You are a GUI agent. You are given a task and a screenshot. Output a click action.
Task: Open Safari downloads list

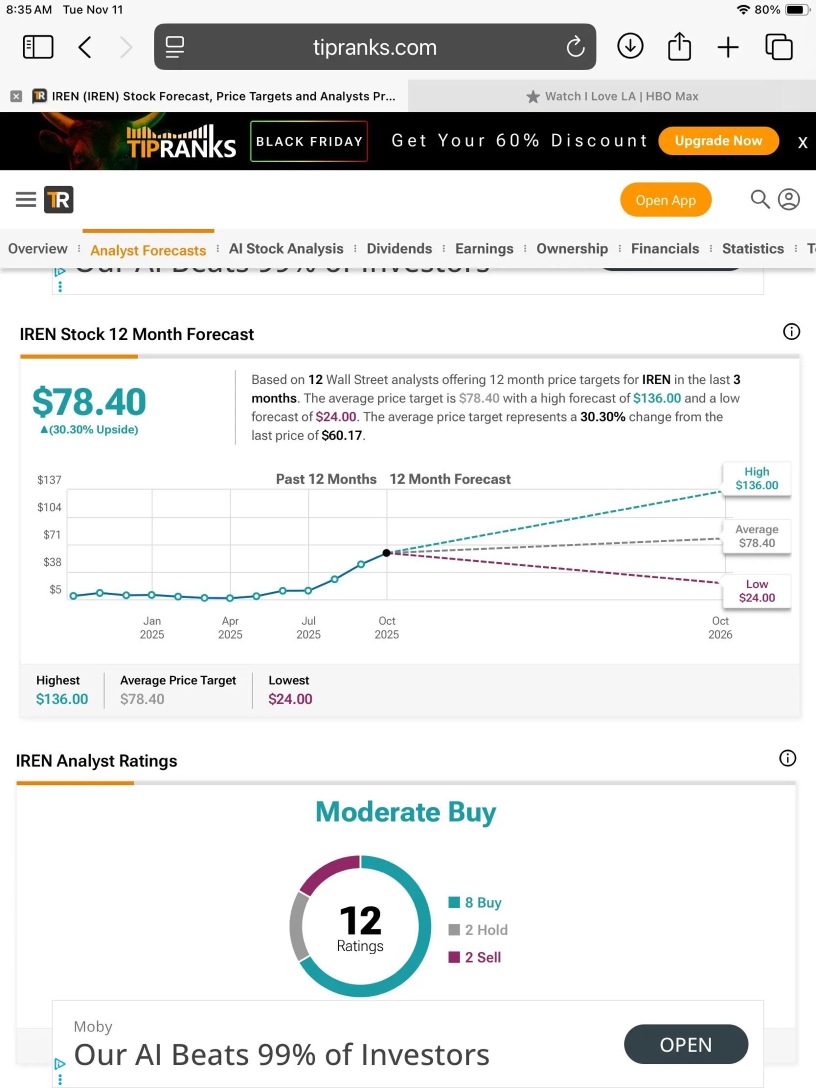[630, 46]
